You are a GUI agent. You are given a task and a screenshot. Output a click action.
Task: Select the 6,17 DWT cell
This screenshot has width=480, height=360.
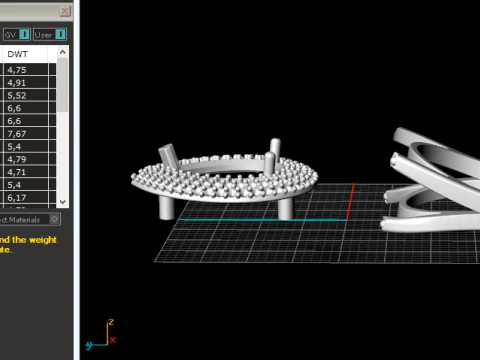click(25, 198)
